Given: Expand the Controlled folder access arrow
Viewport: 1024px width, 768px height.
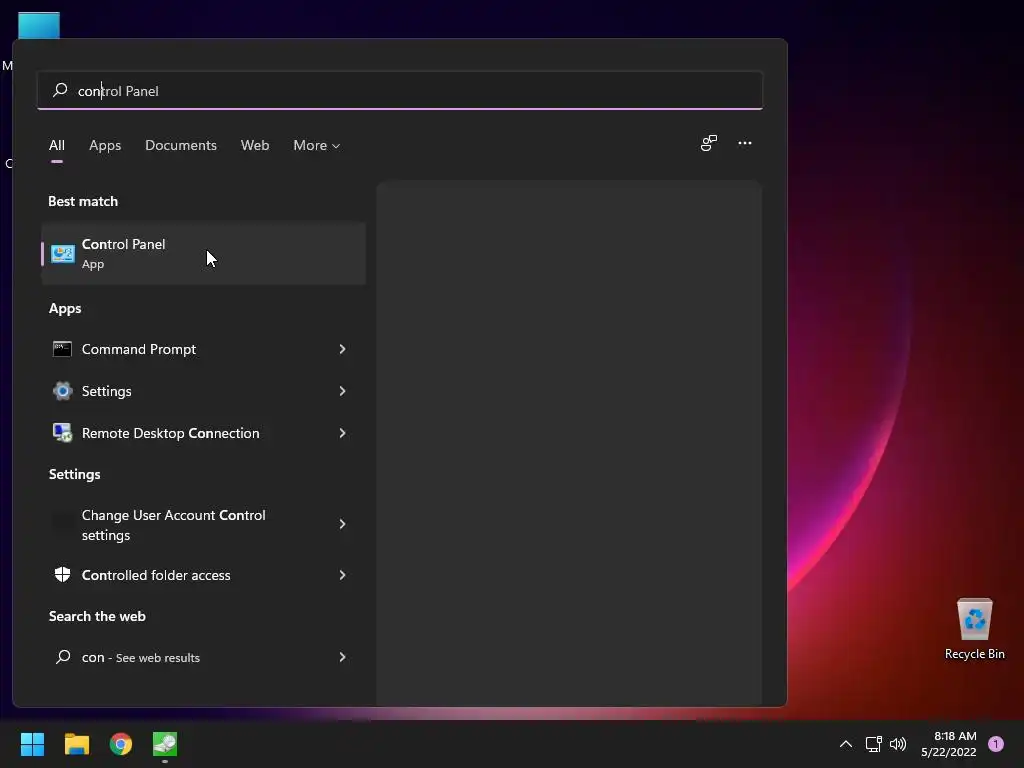Looking at the screenshot, I should click(342, 575).
